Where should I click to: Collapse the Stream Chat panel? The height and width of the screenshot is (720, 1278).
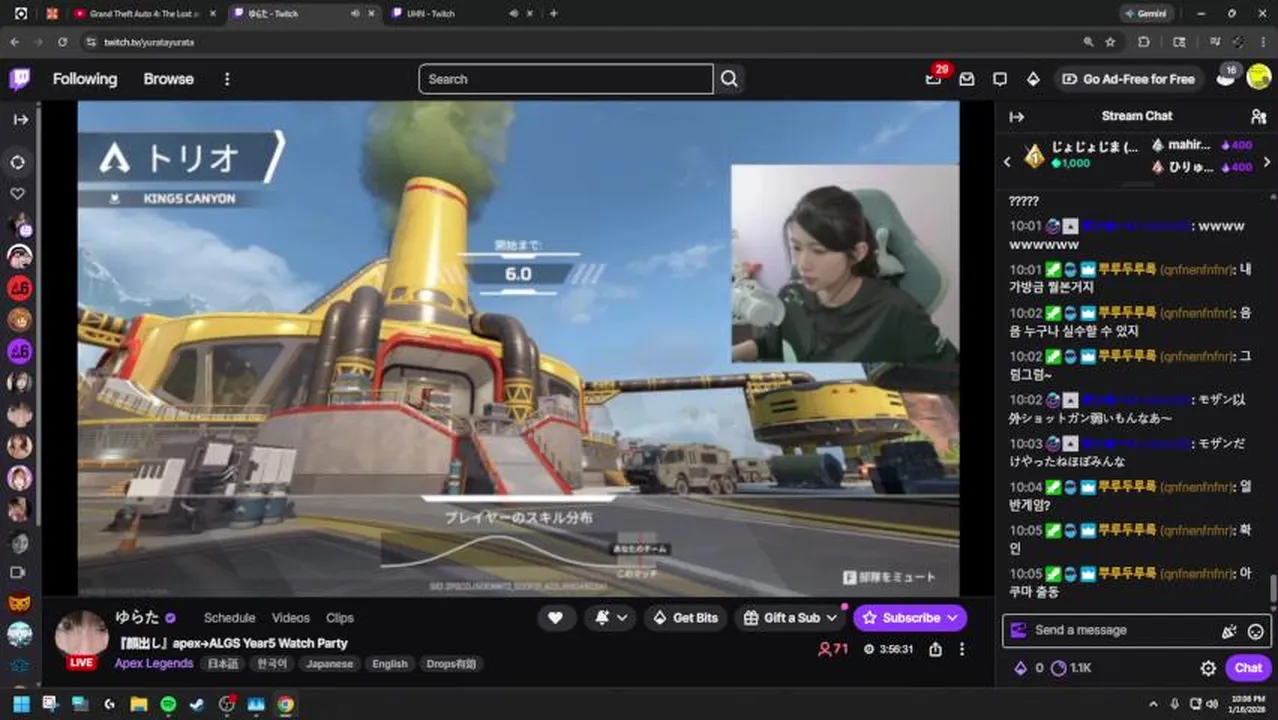click(1016, 116)
